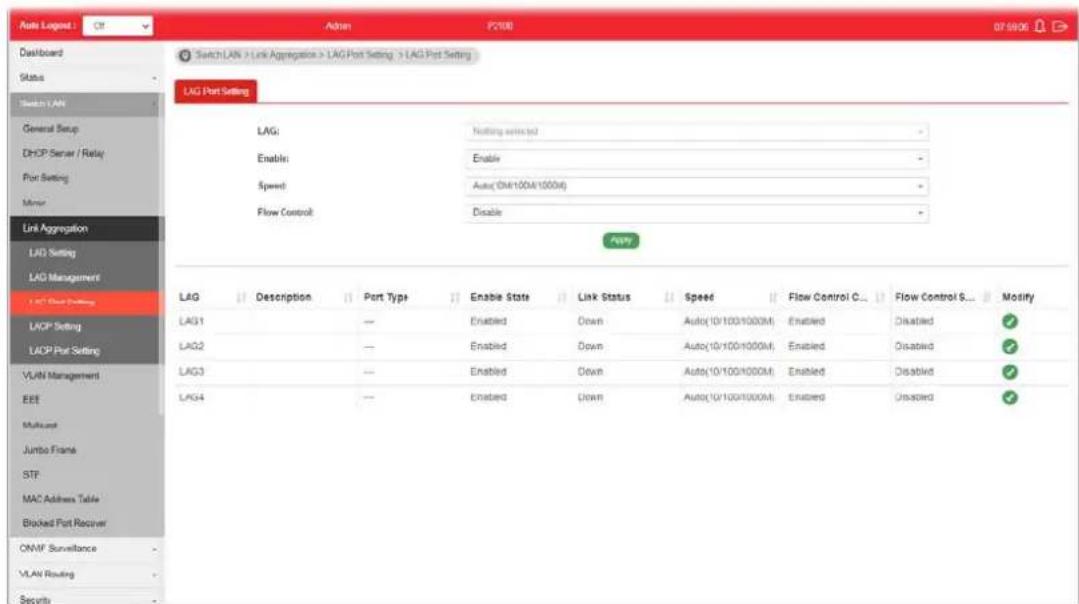Image resolution: width=1079 pixels, height=604 pixels.
Task: Click the modify icon for LAG3
Action: point(1009,372)
